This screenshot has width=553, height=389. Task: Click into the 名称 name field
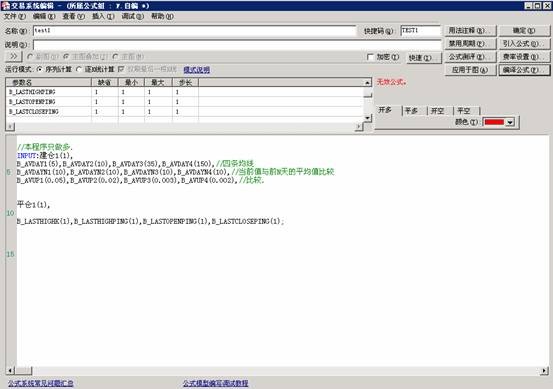click(x=194, y=31)
